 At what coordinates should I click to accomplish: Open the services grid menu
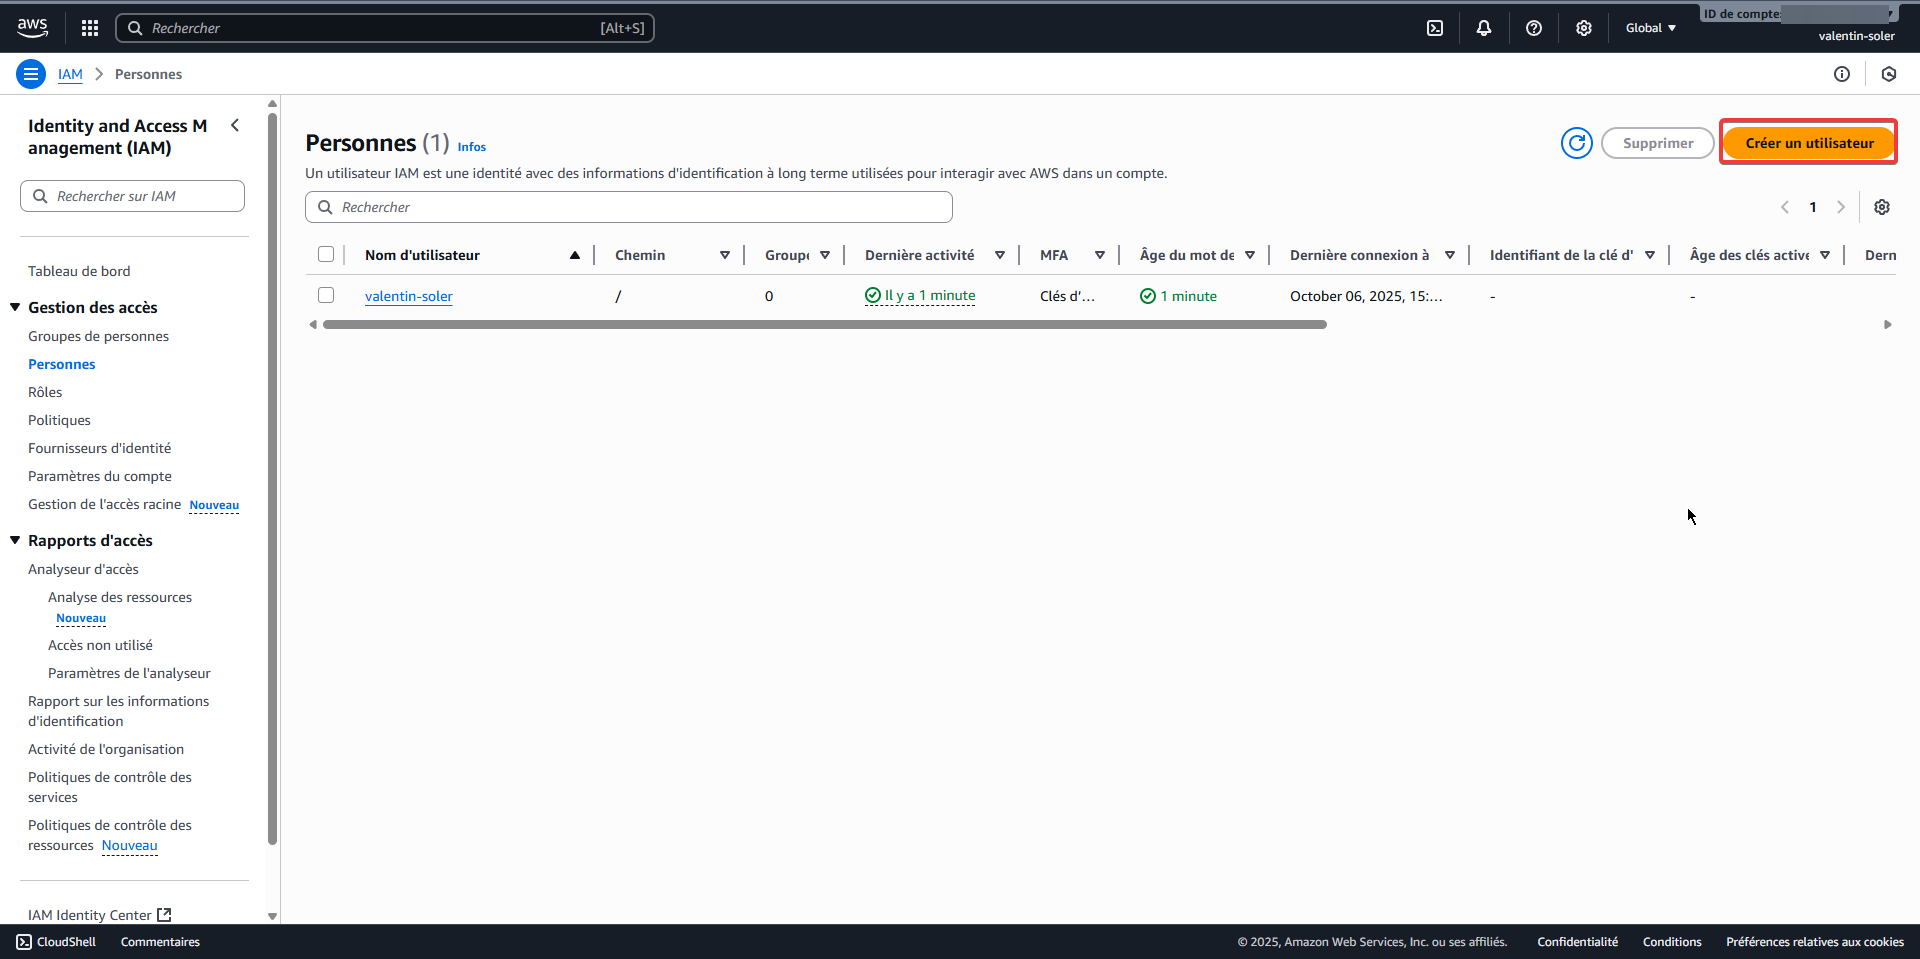(x=89, y=27)
